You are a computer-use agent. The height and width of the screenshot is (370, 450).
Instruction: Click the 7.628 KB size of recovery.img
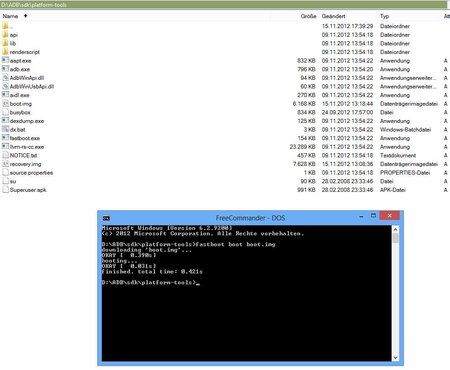[304, 164]
